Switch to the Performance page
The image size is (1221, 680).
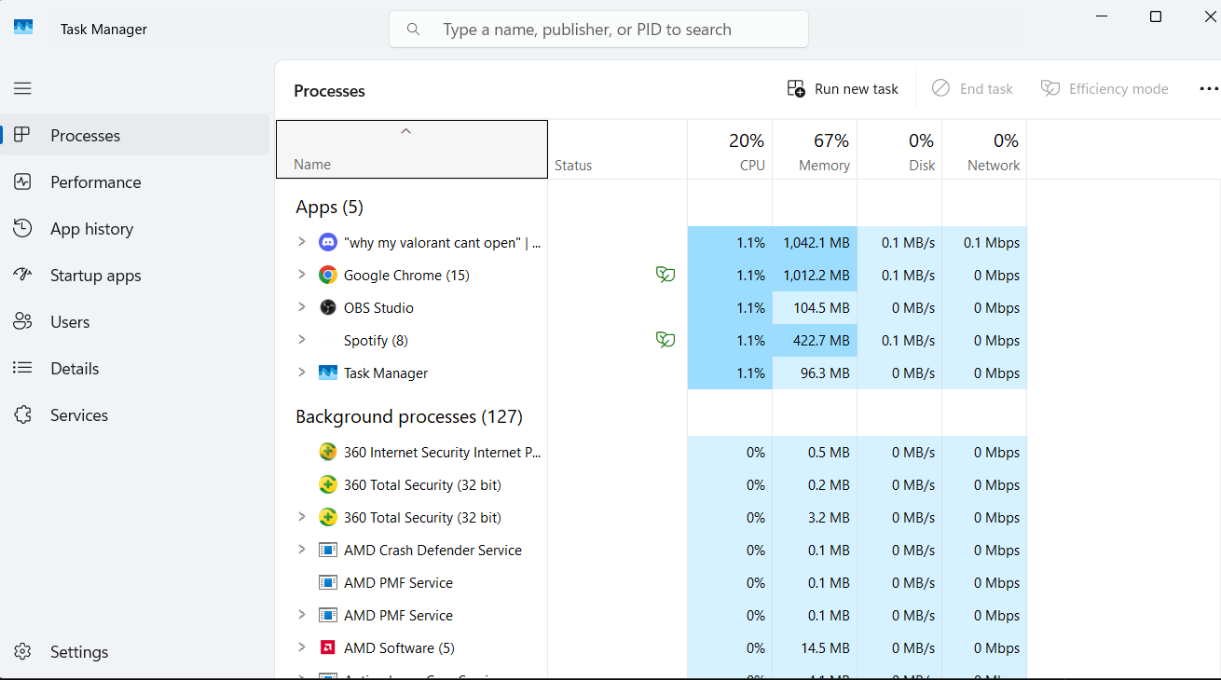click(x=95, y=182)
